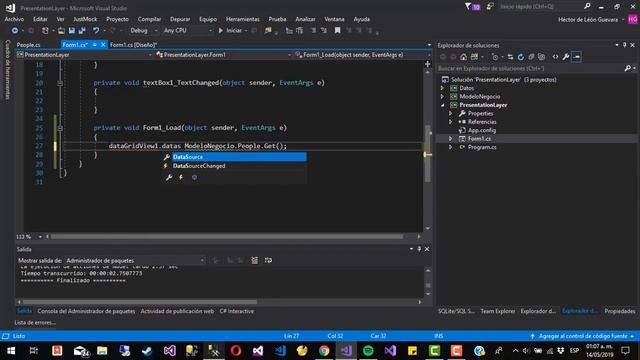
Task: Switch to Propiedades tab
Action: pos(620,311)
